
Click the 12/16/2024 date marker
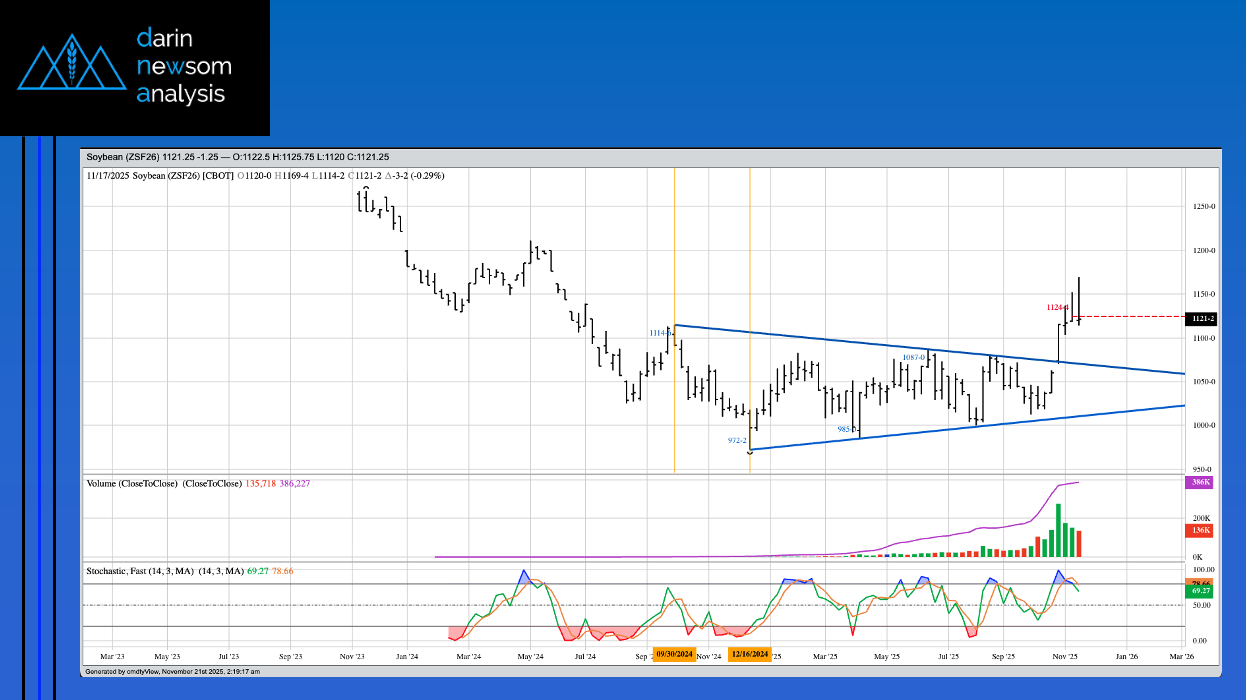(x=750, y=654)
